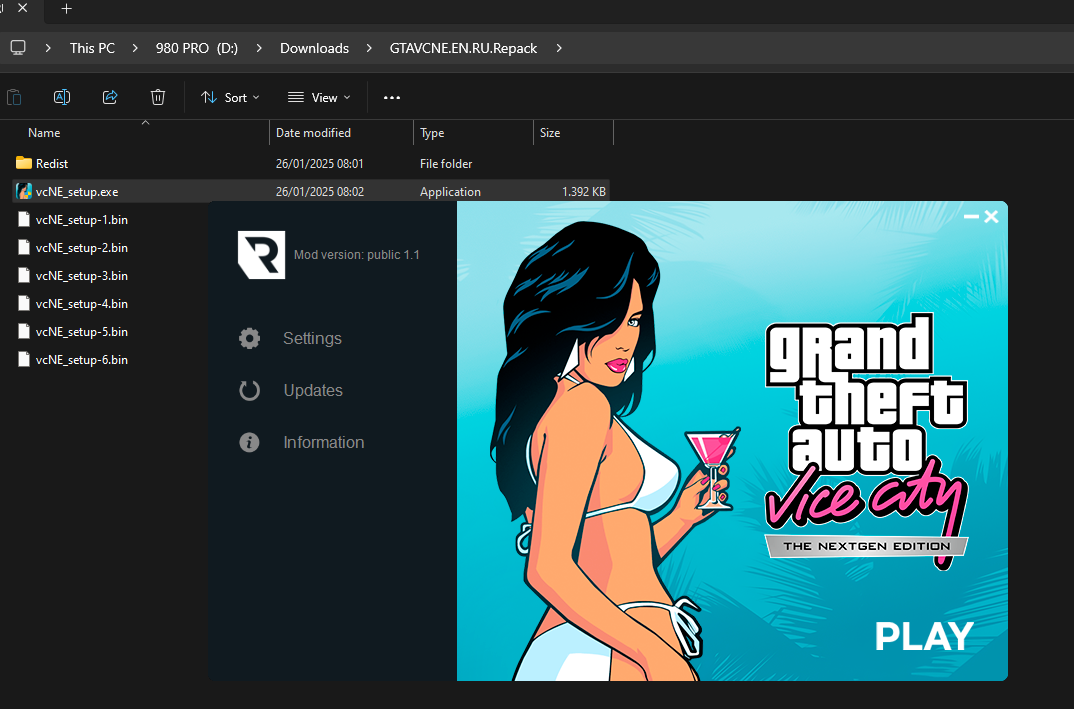Click the Information circle icon
Image resolution: width=1074 pixels, height=709 pixels.
249,442
